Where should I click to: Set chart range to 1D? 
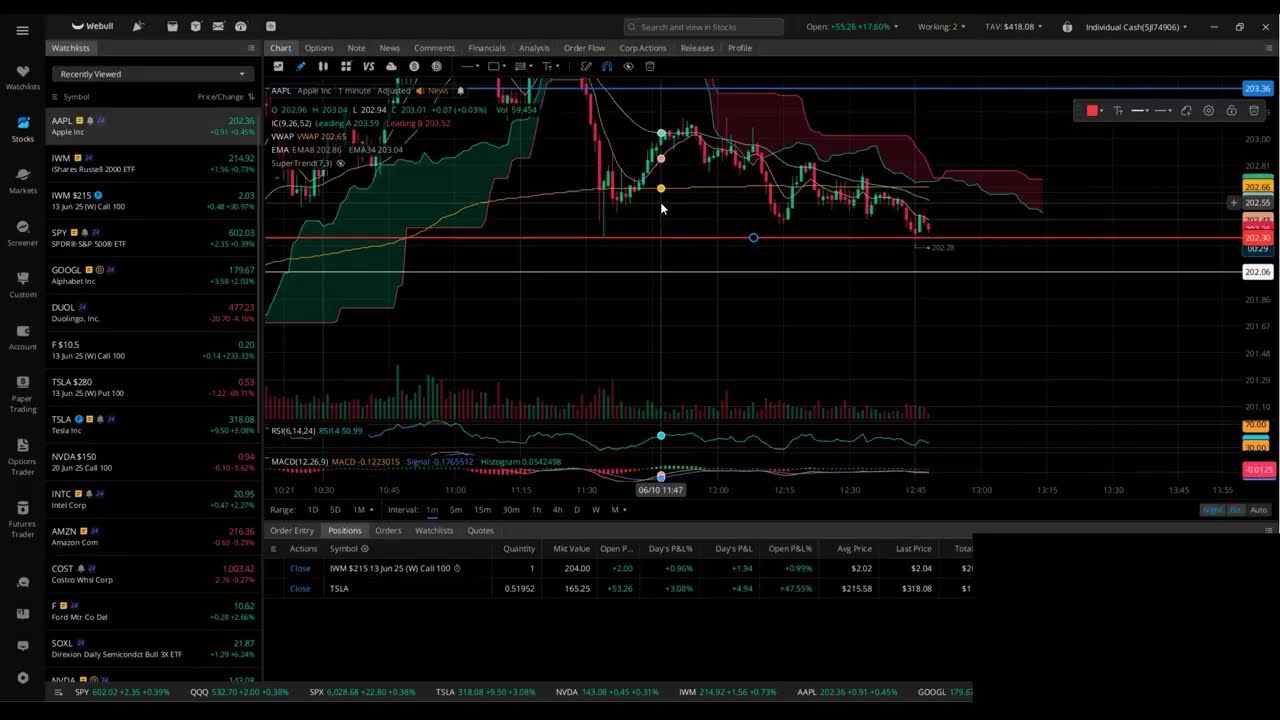313,510
